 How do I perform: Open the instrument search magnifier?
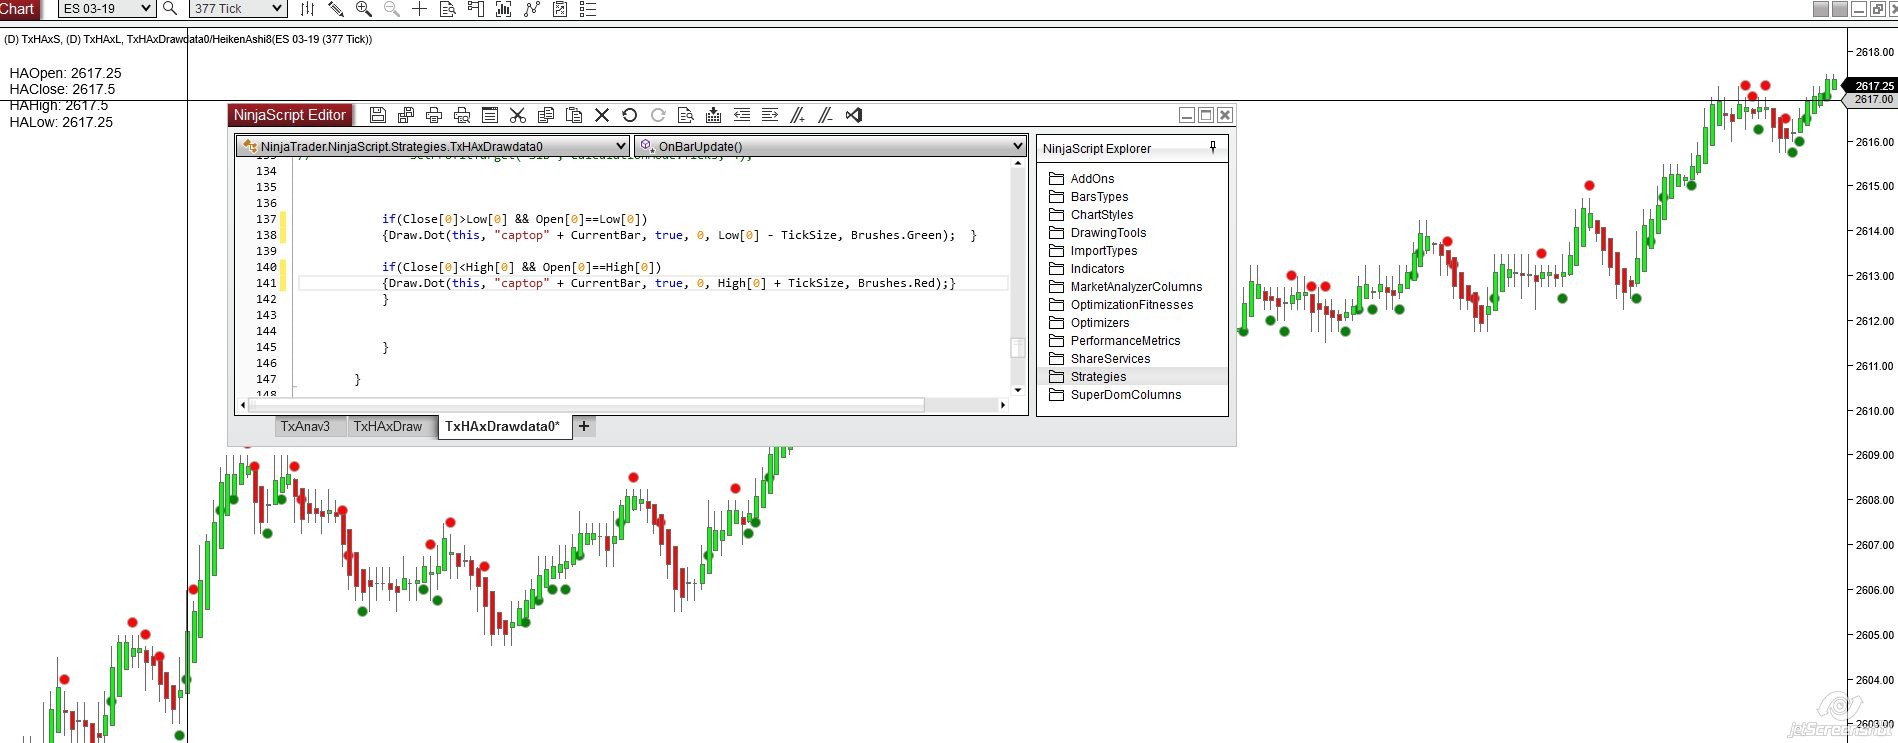click(x=170, y=8)
